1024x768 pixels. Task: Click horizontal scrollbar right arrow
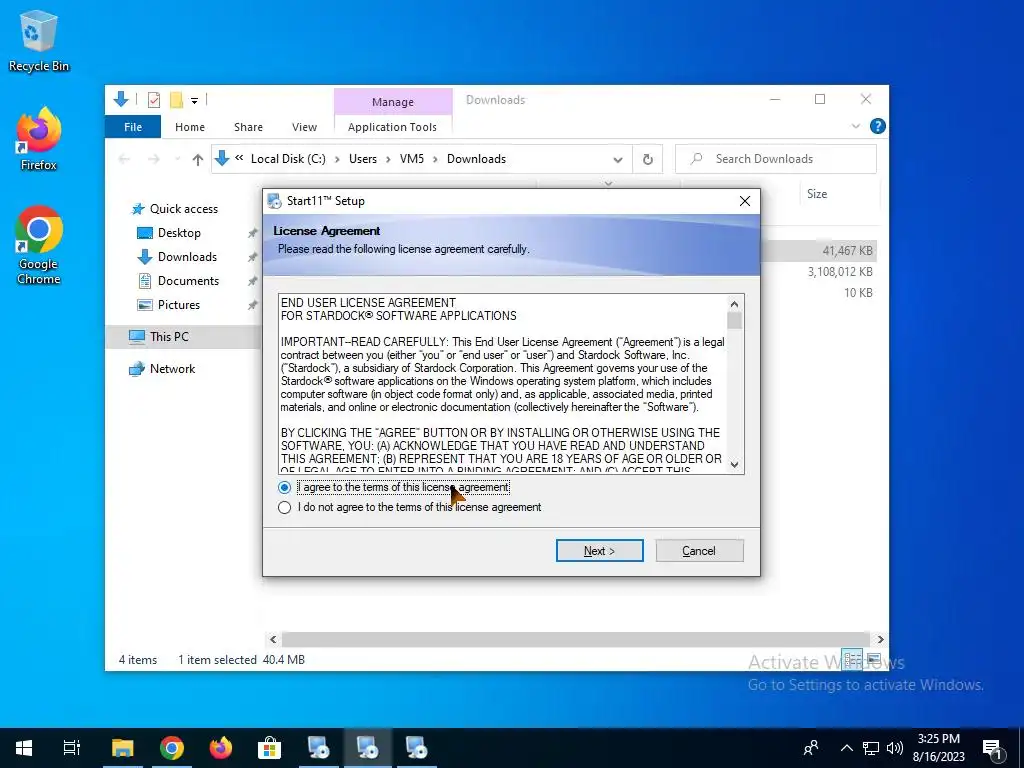[x=880, y=639]
